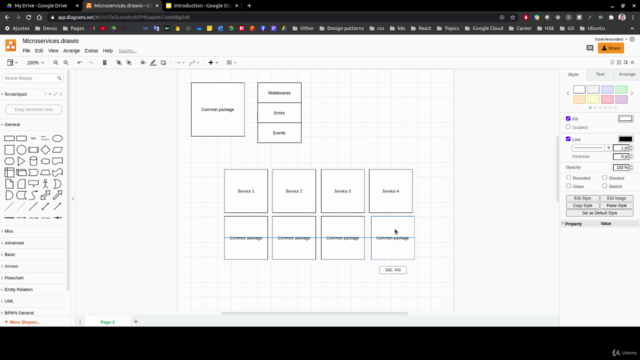The height and width of the screenshot is (360, 640).
Task: Enable the Glass checkbox
Action: coord(569,186)
